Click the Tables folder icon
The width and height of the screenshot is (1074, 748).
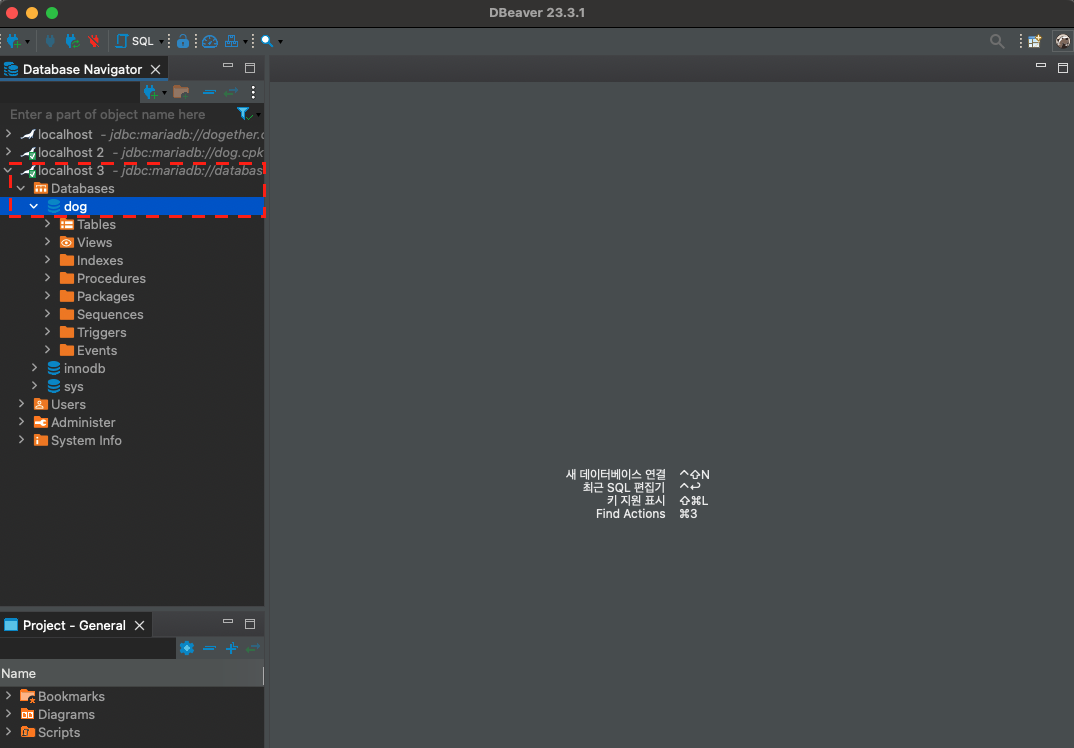coord(66,224)
